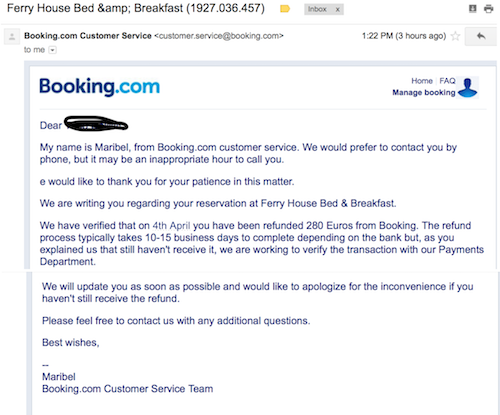Star this Booking.com message

[455, 36]
